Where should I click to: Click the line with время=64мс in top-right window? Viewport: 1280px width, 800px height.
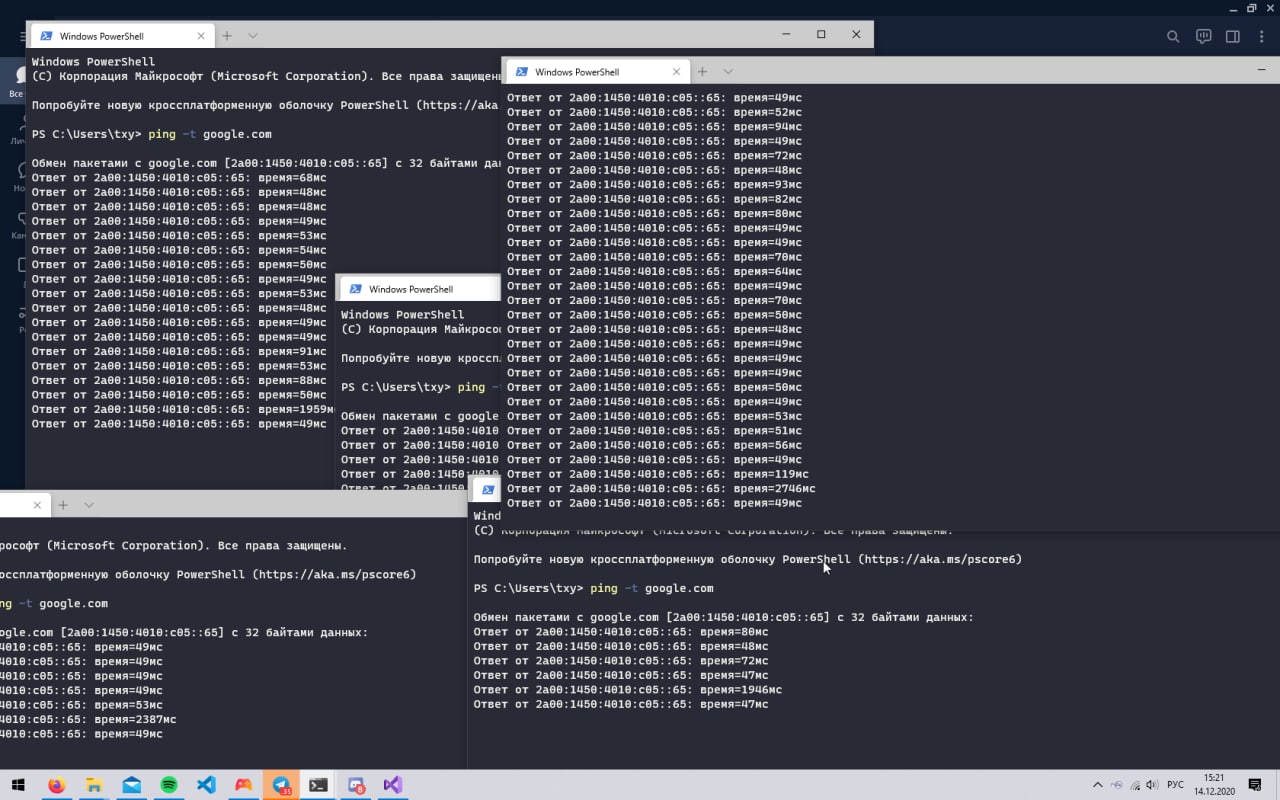click(x=654, y=272)
